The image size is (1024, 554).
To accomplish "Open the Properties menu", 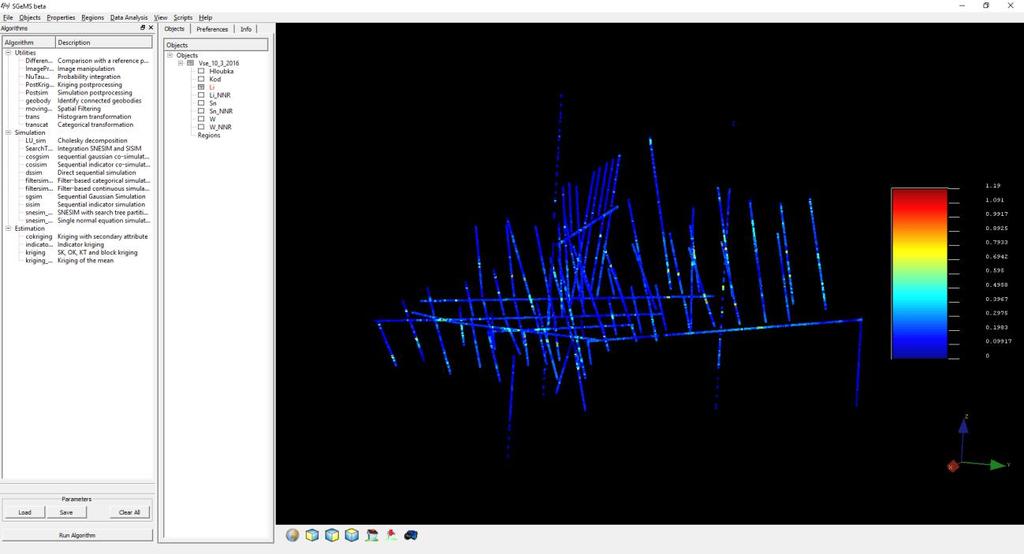I will [x=61, y=18].
